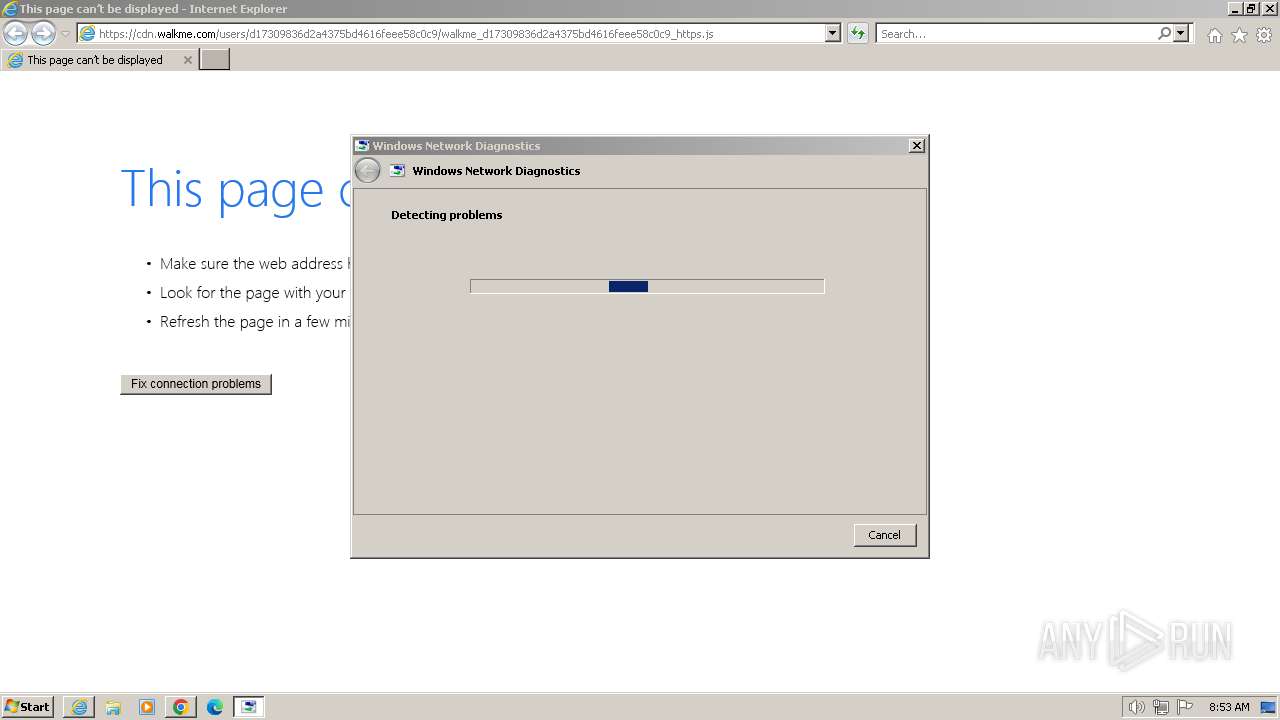Click the volume speaker tray icon

pos(1136,707)
